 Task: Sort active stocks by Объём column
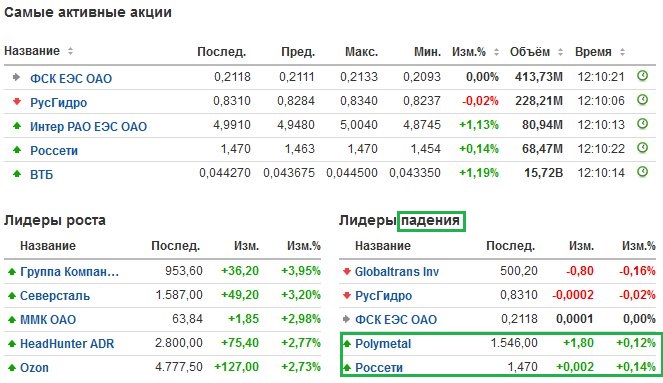pos(560,52)
